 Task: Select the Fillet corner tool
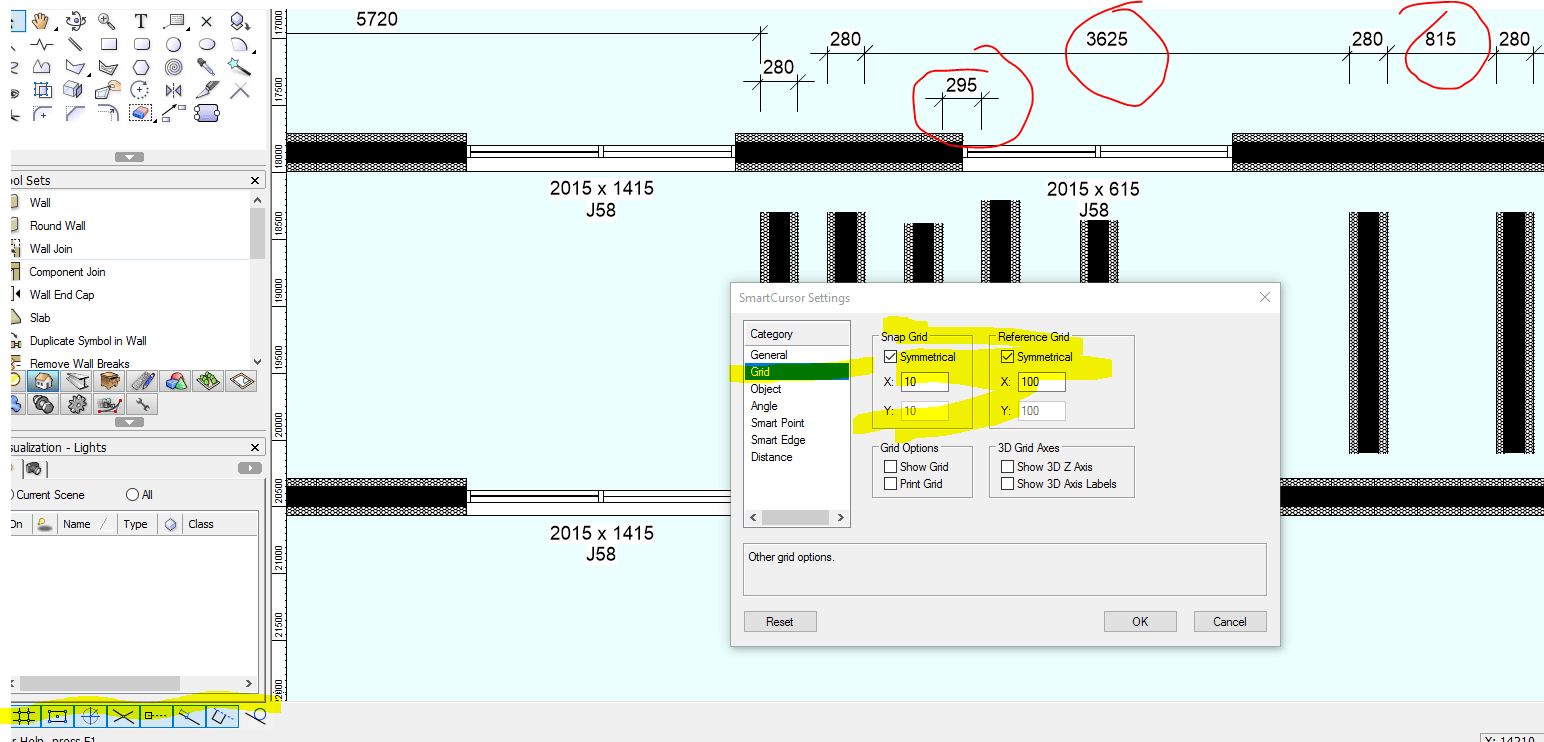42,112
